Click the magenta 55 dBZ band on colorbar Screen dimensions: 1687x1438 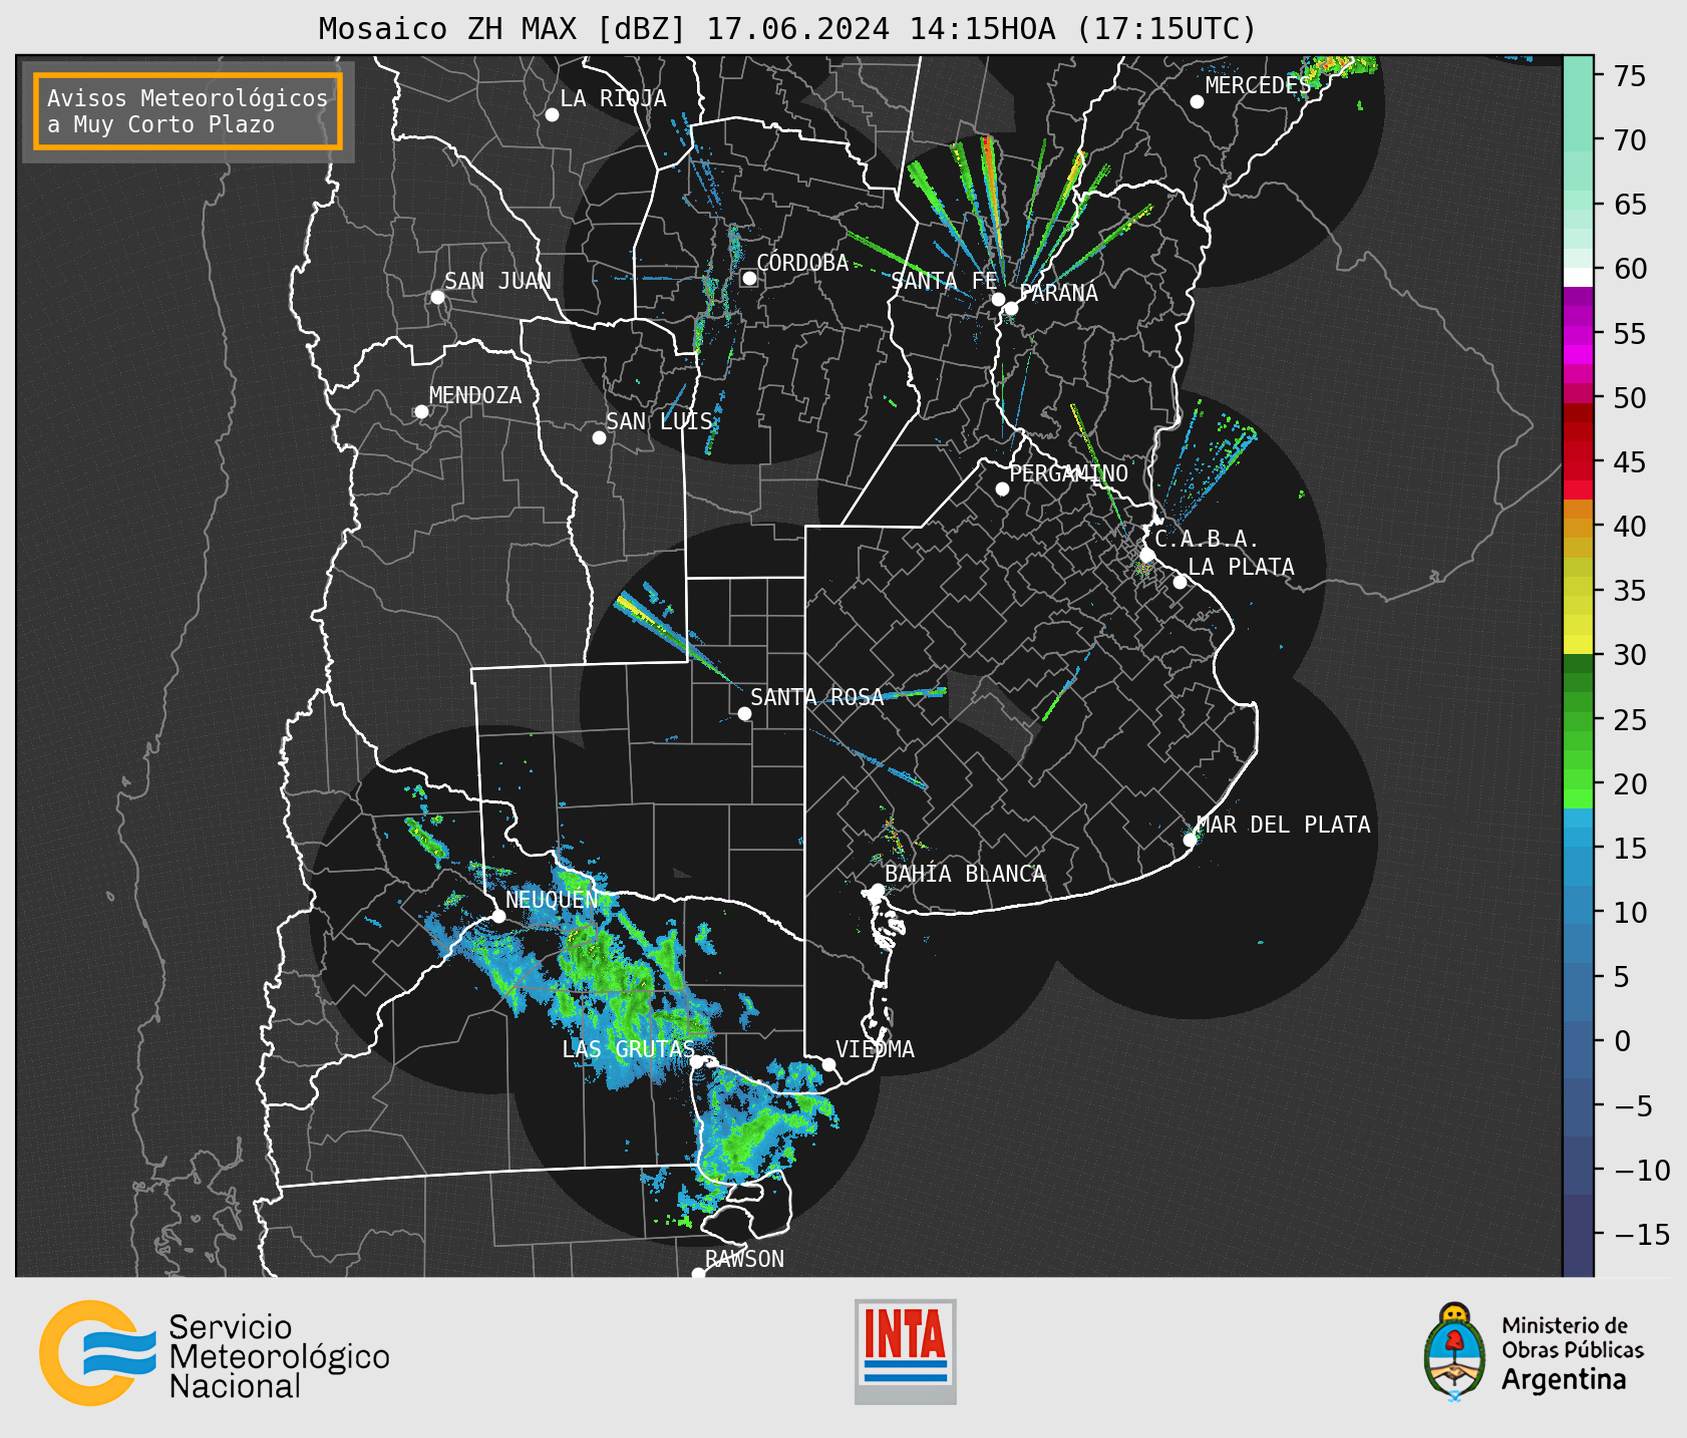[1578, 334]
